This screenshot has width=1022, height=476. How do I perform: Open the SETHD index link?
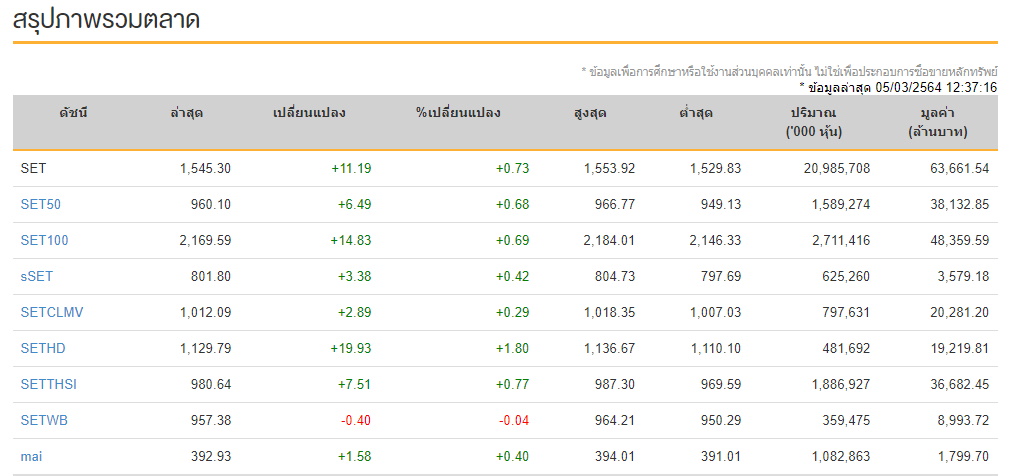[43, 349]
